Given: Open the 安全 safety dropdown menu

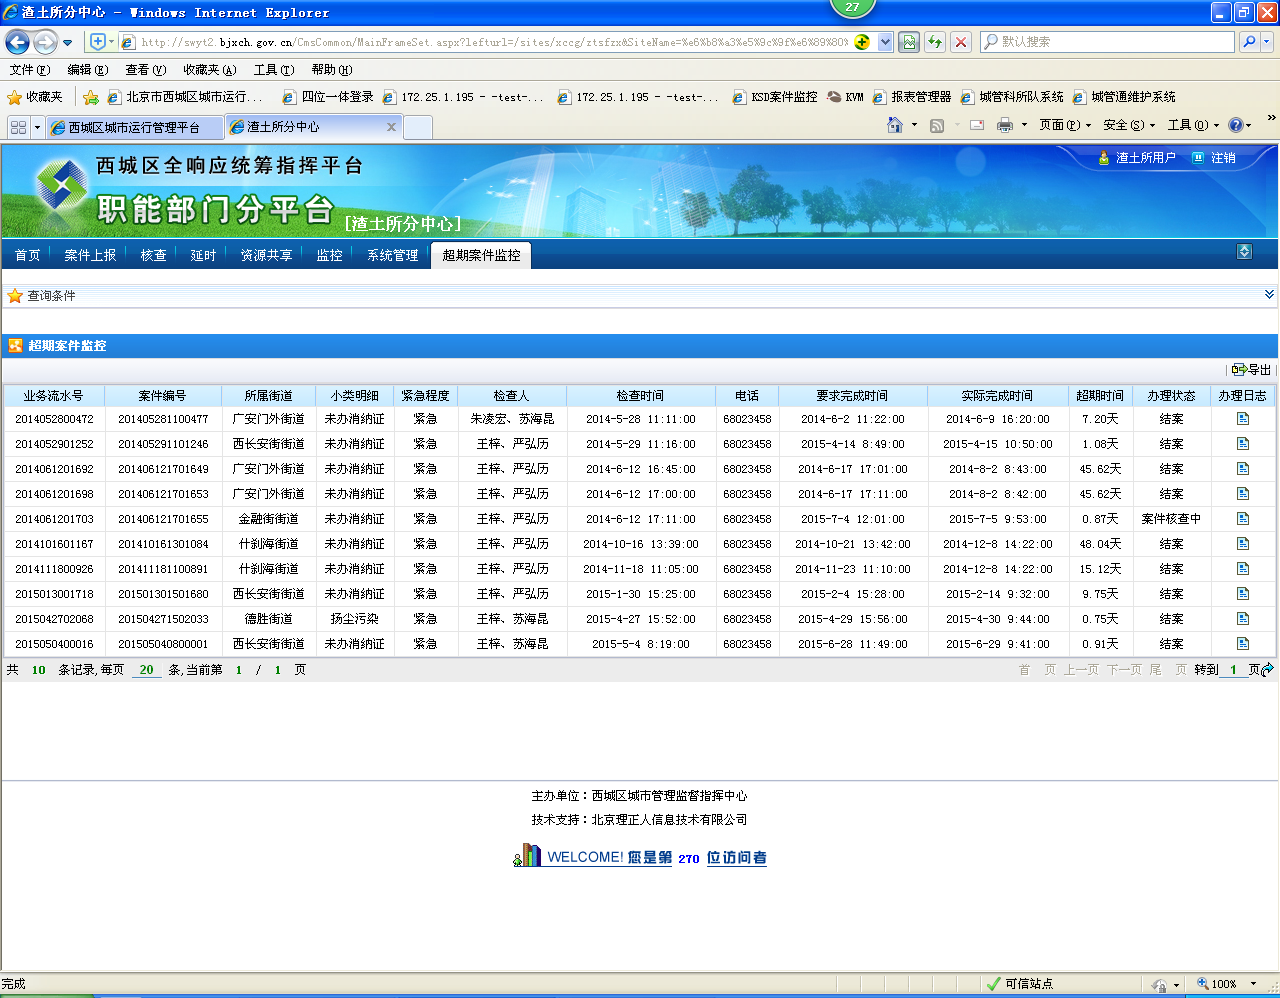Looking at the screenshot, I should coord(1129,125).
